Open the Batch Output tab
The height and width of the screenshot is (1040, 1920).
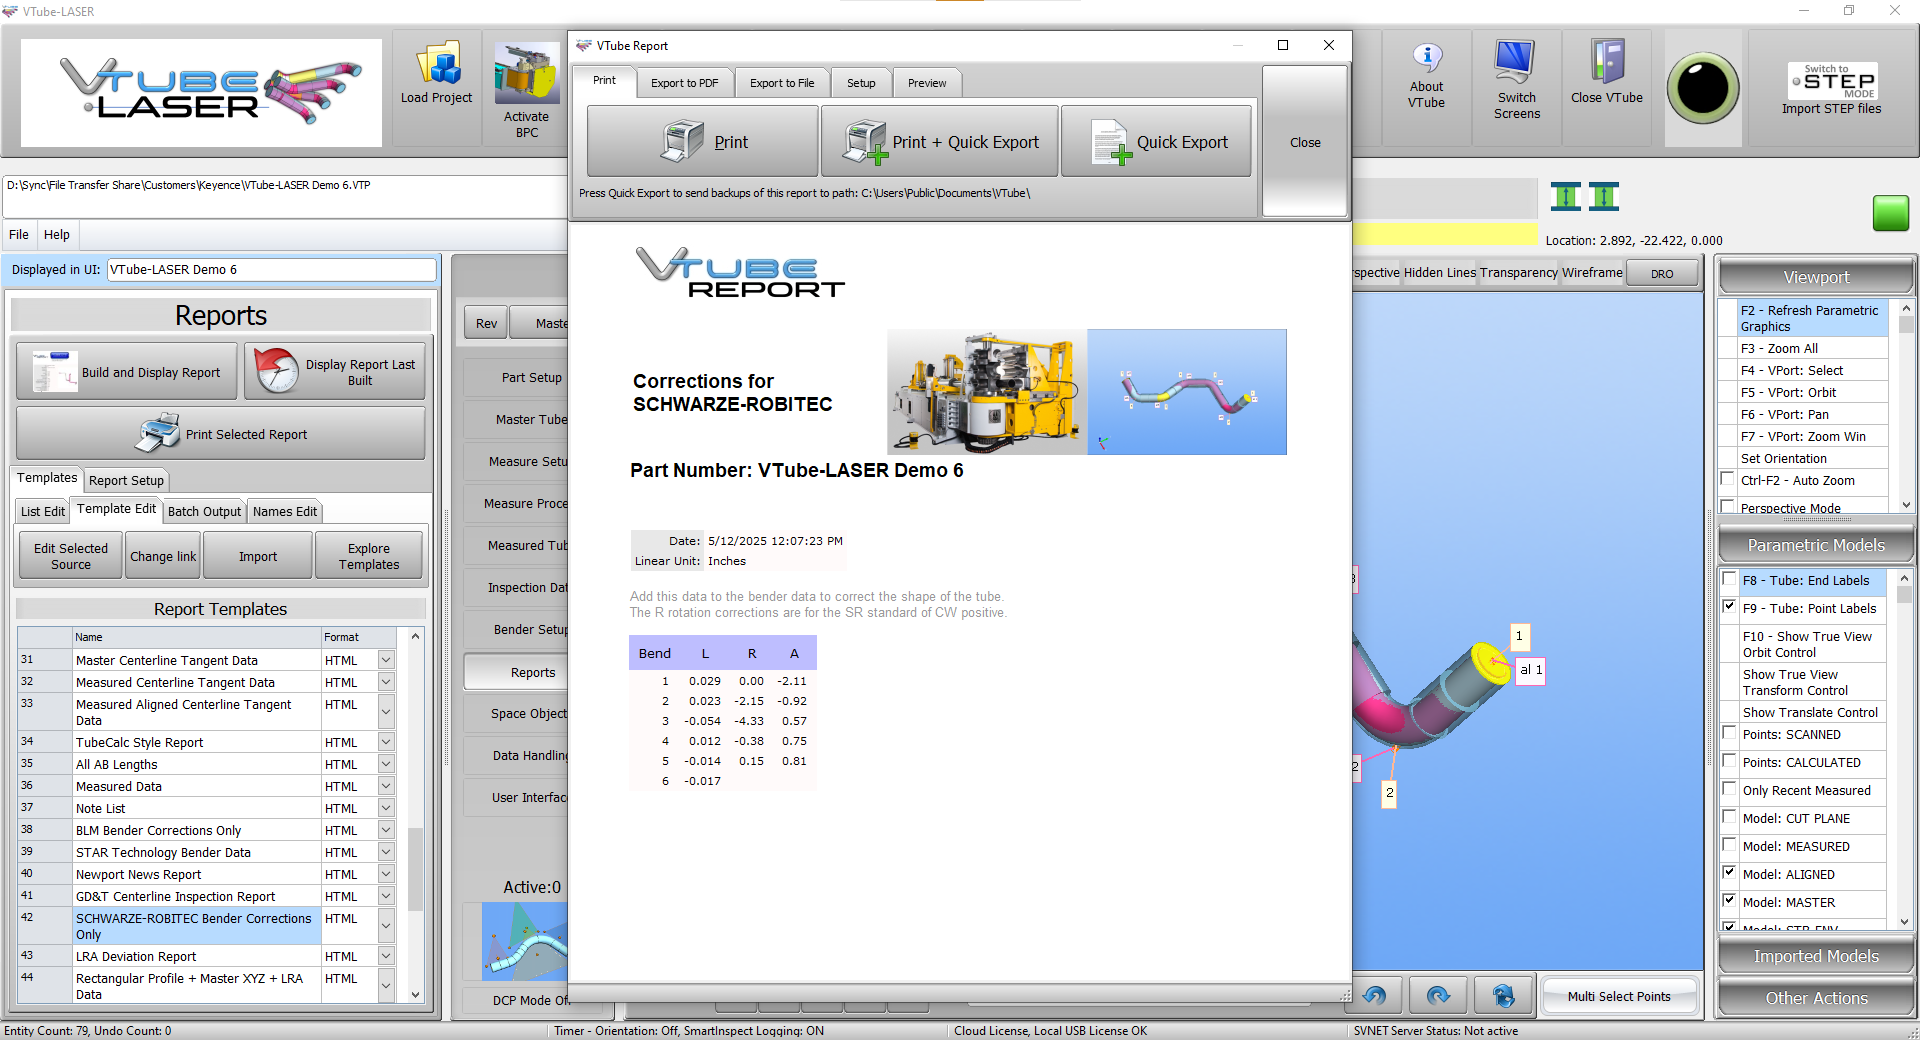coord(204,511)
